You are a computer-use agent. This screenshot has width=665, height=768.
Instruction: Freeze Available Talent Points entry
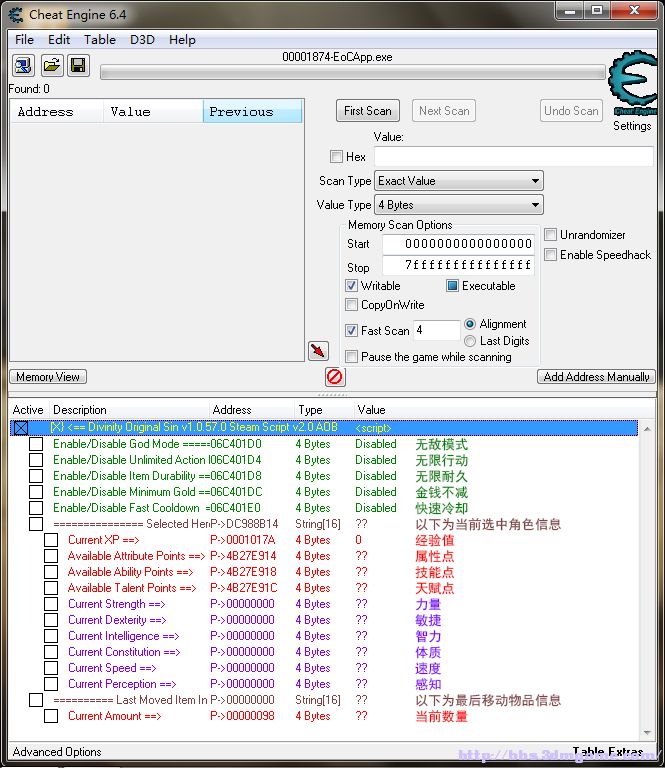pyautogui.click(x=51, y=588)
